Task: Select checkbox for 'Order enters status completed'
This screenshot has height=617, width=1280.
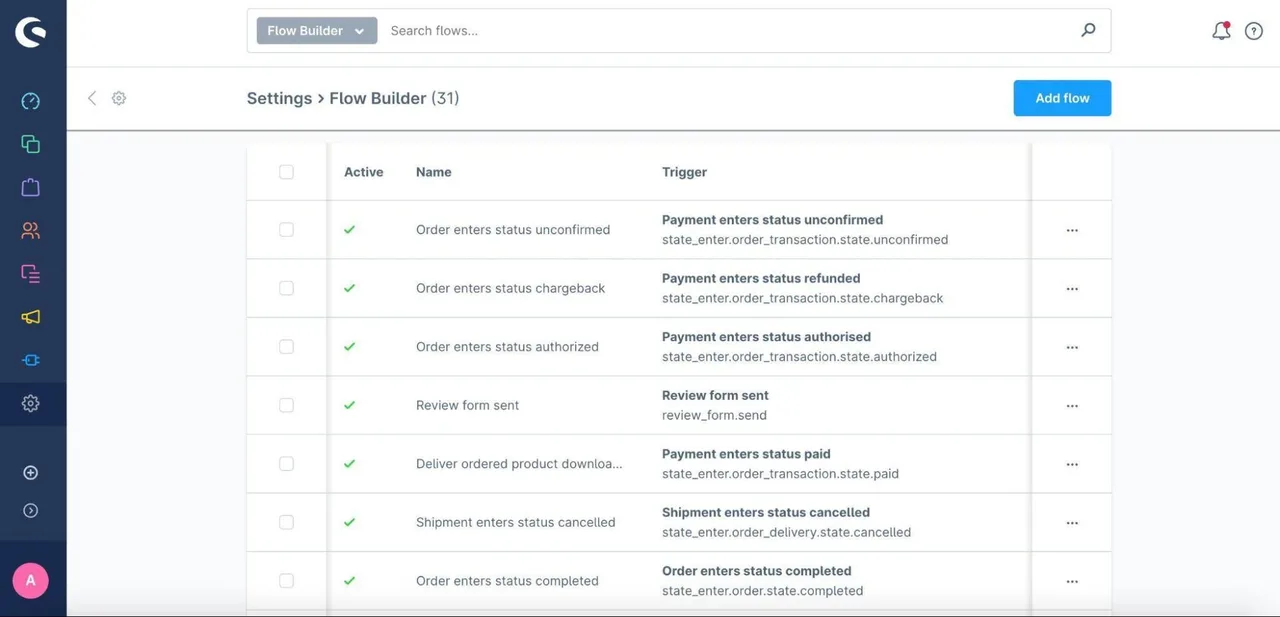Action: click(286, 581)
